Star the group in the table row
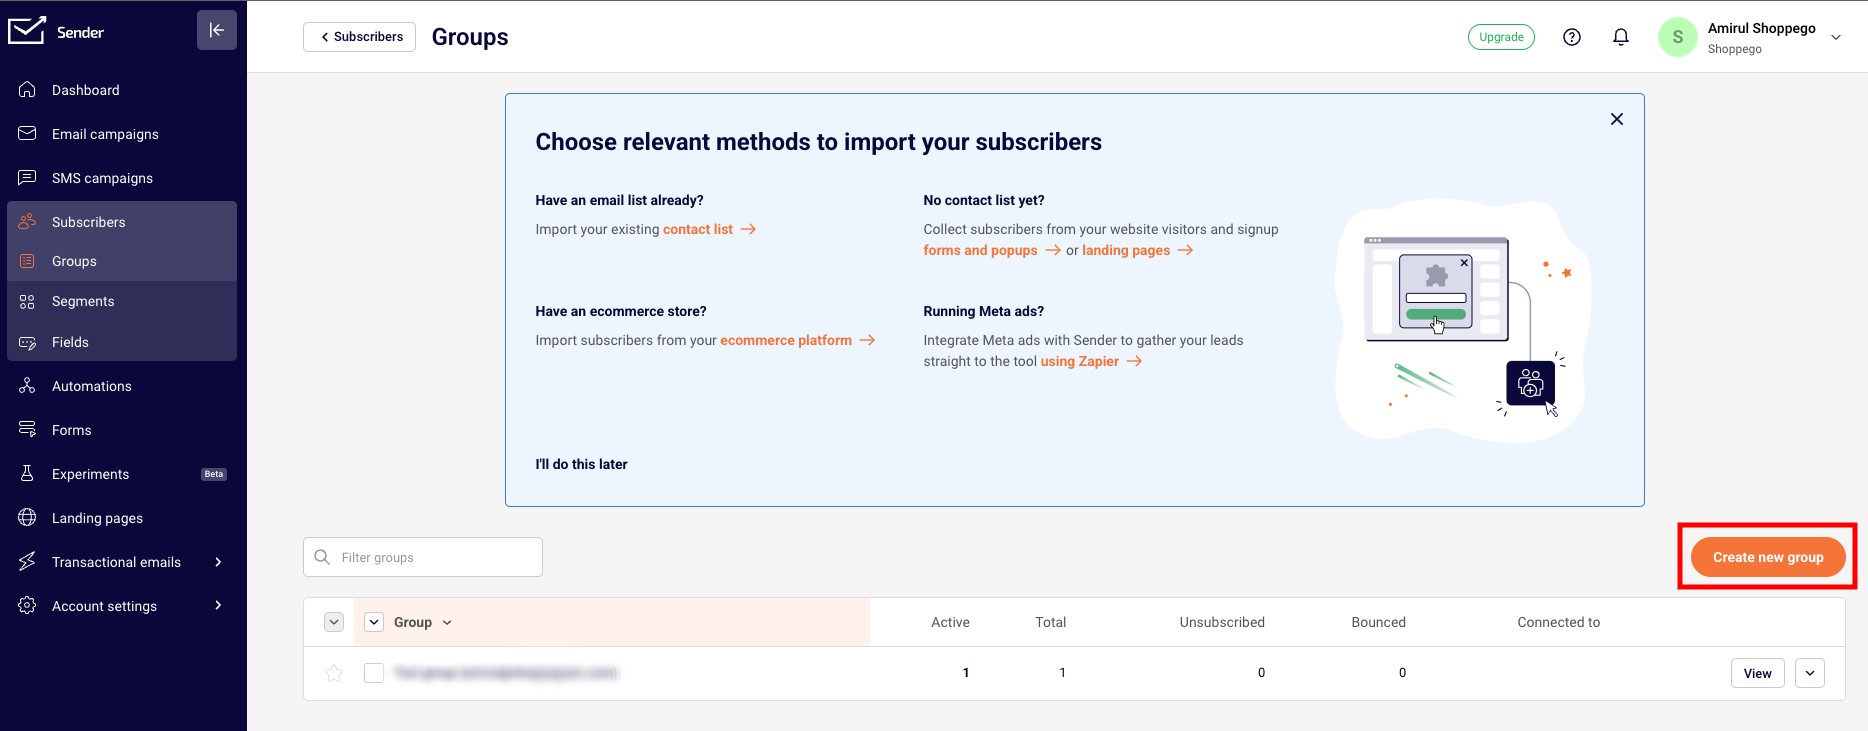 coord(334,673)
